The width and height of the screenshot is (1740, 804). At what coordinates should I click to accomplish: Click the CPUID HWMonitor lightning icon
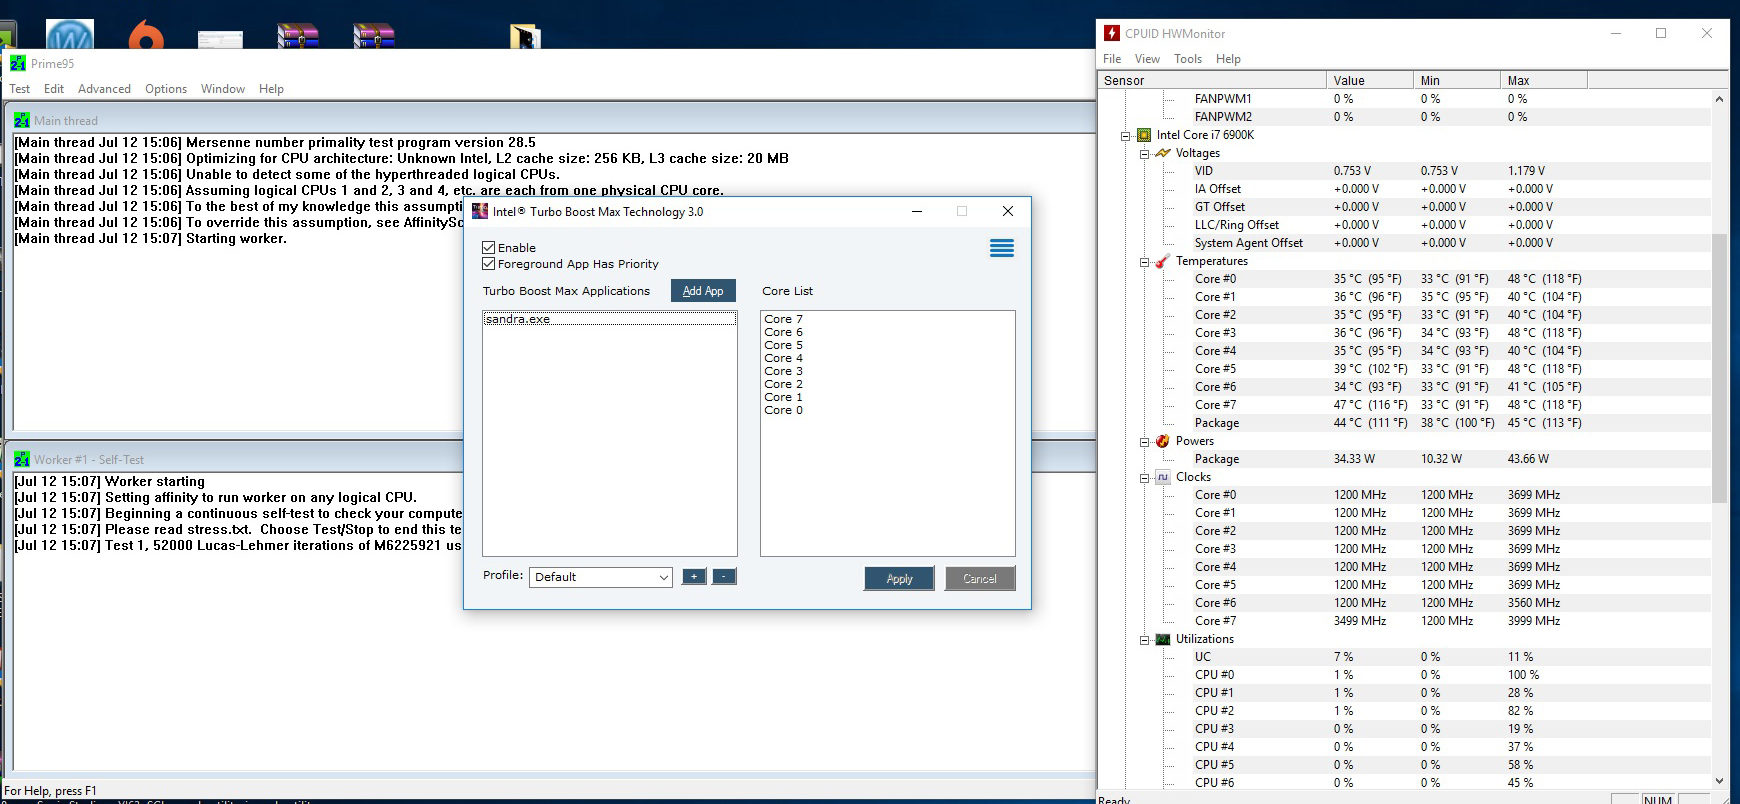click(1112, 33)
